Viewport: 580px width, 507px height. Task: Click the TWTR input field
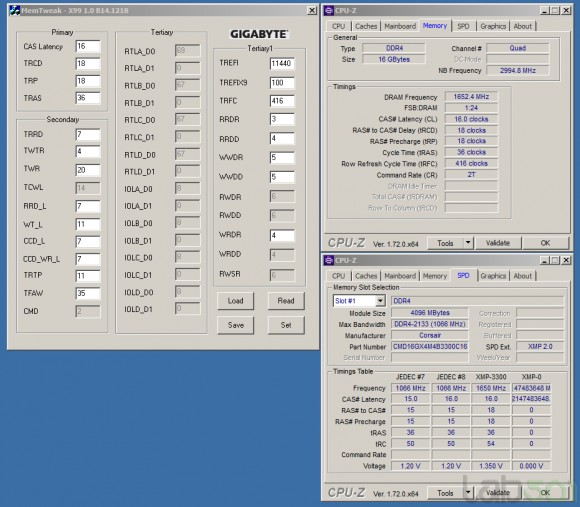pos(88,151)
